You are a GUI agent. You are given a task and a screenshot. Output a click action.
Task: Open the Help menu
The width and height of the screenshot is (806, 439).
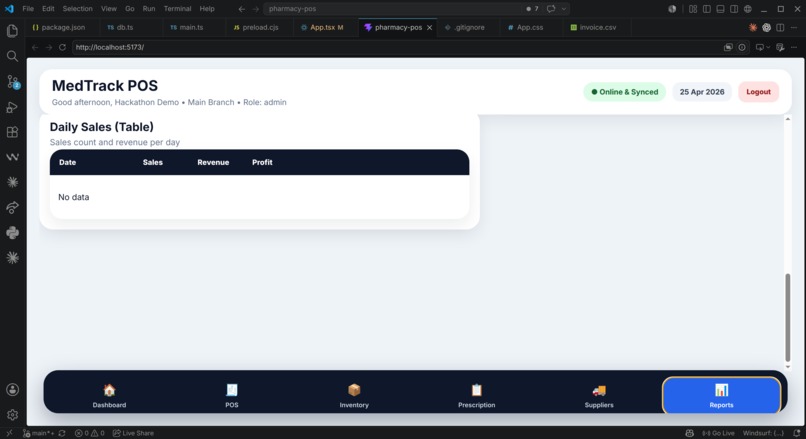click(207, 9)
